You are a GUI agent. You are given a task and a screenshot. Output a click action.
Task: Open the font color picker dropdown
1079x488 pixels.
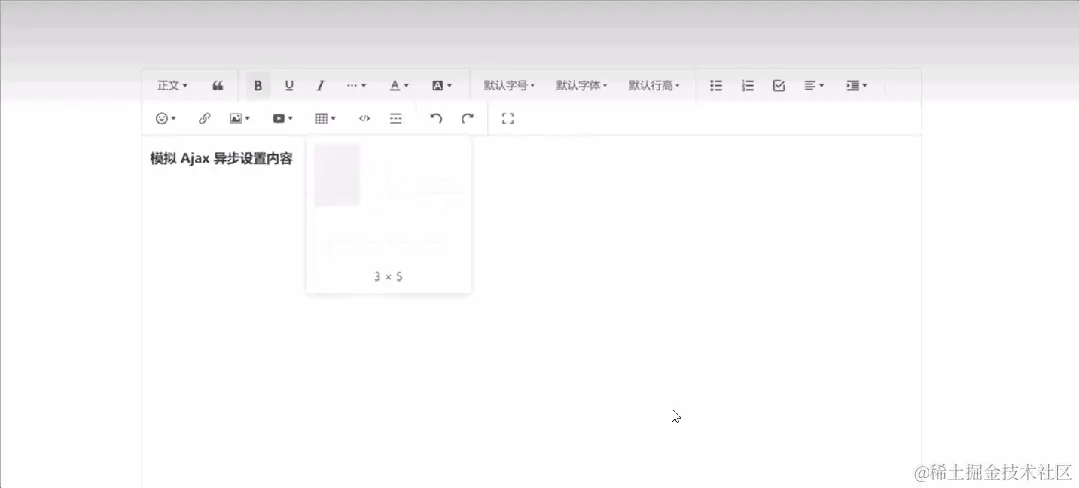(399, 85)
